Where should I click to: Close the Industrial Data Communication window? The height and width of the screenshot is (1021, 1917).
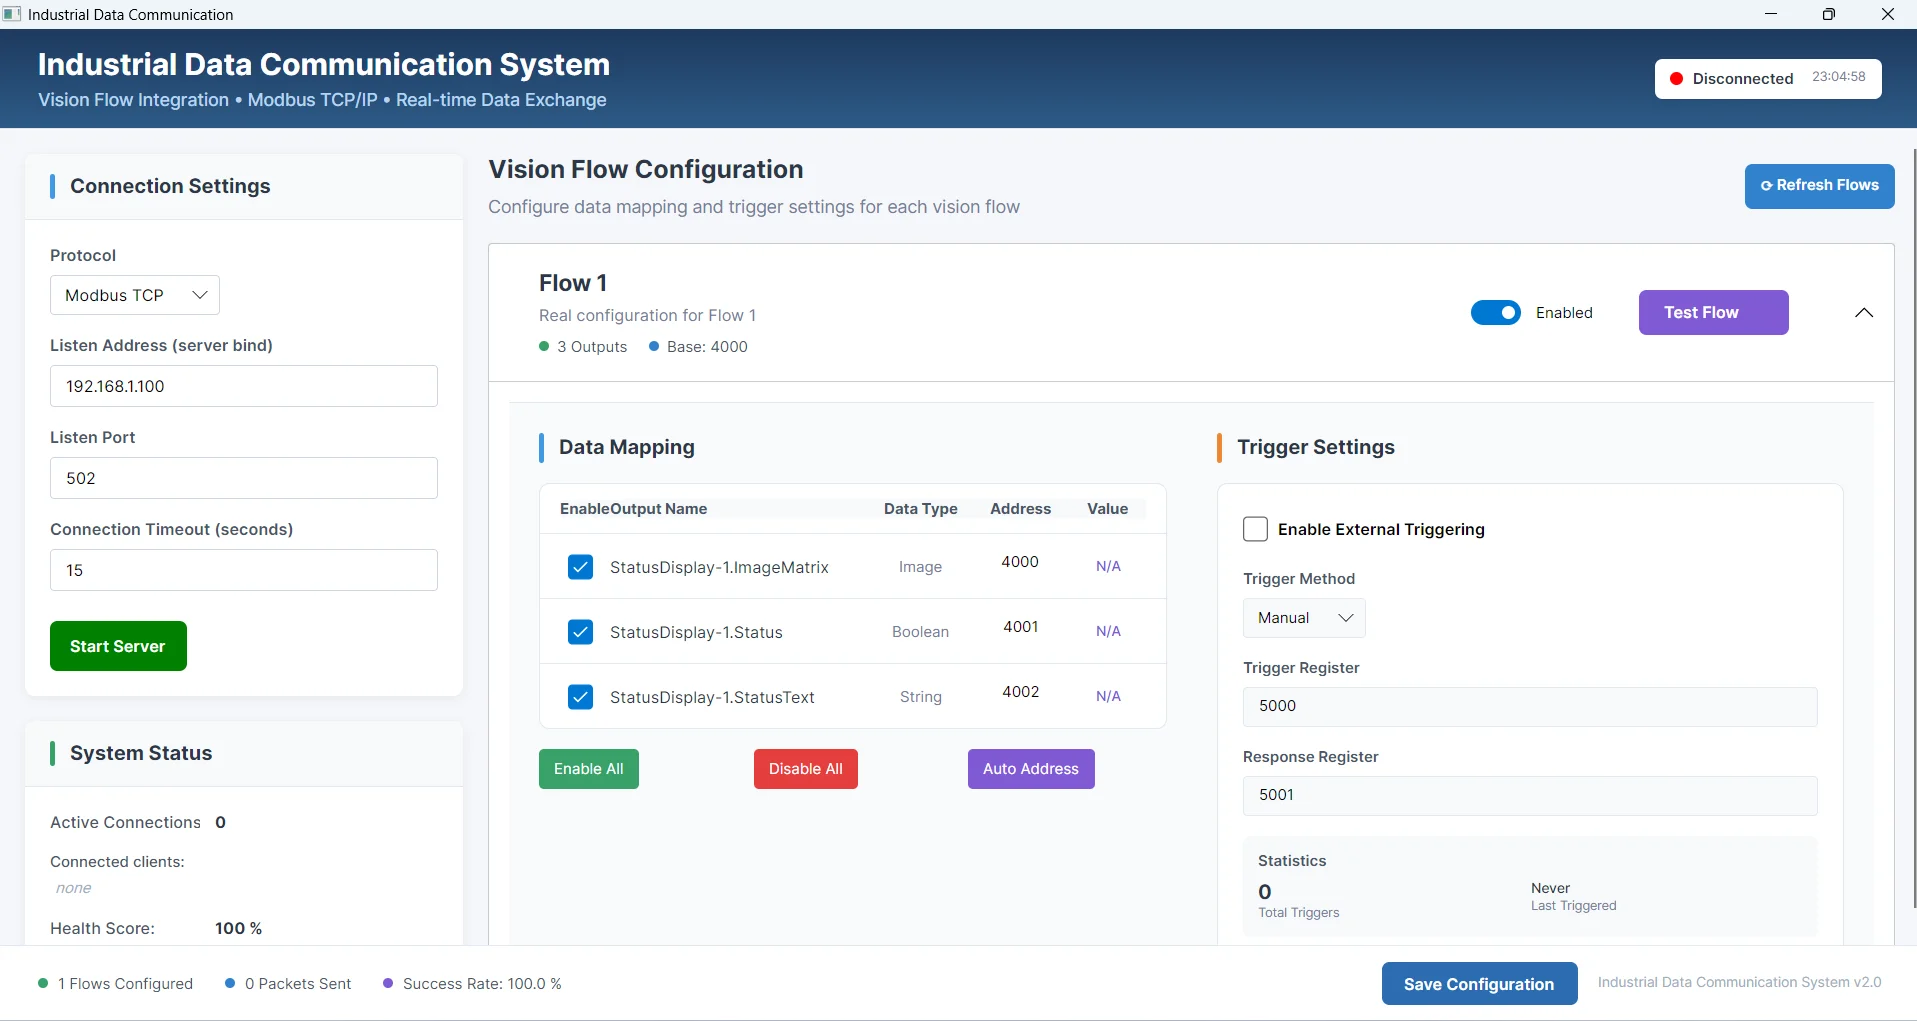pyautogui.click(x=1888, y=14)
